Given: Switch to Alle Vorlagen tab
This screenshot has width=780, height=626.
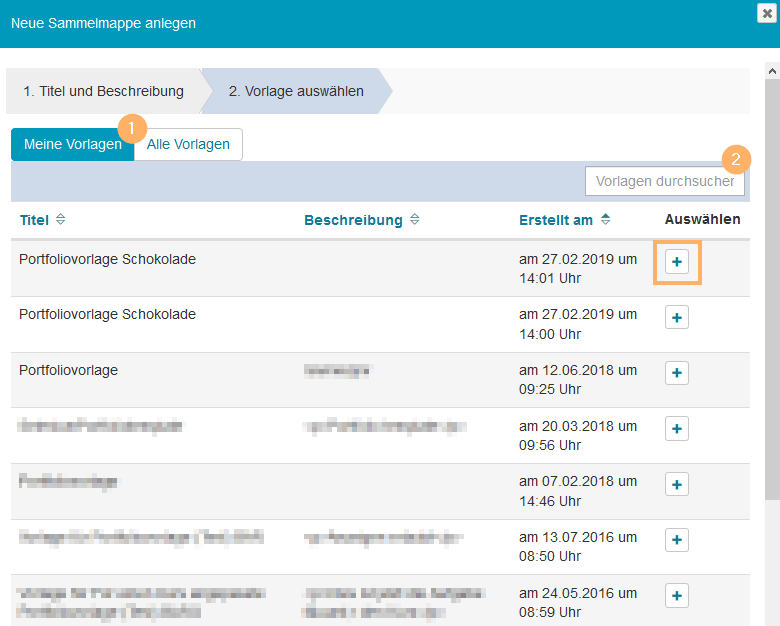Looking at the screenshot, I should coord(188,144).
